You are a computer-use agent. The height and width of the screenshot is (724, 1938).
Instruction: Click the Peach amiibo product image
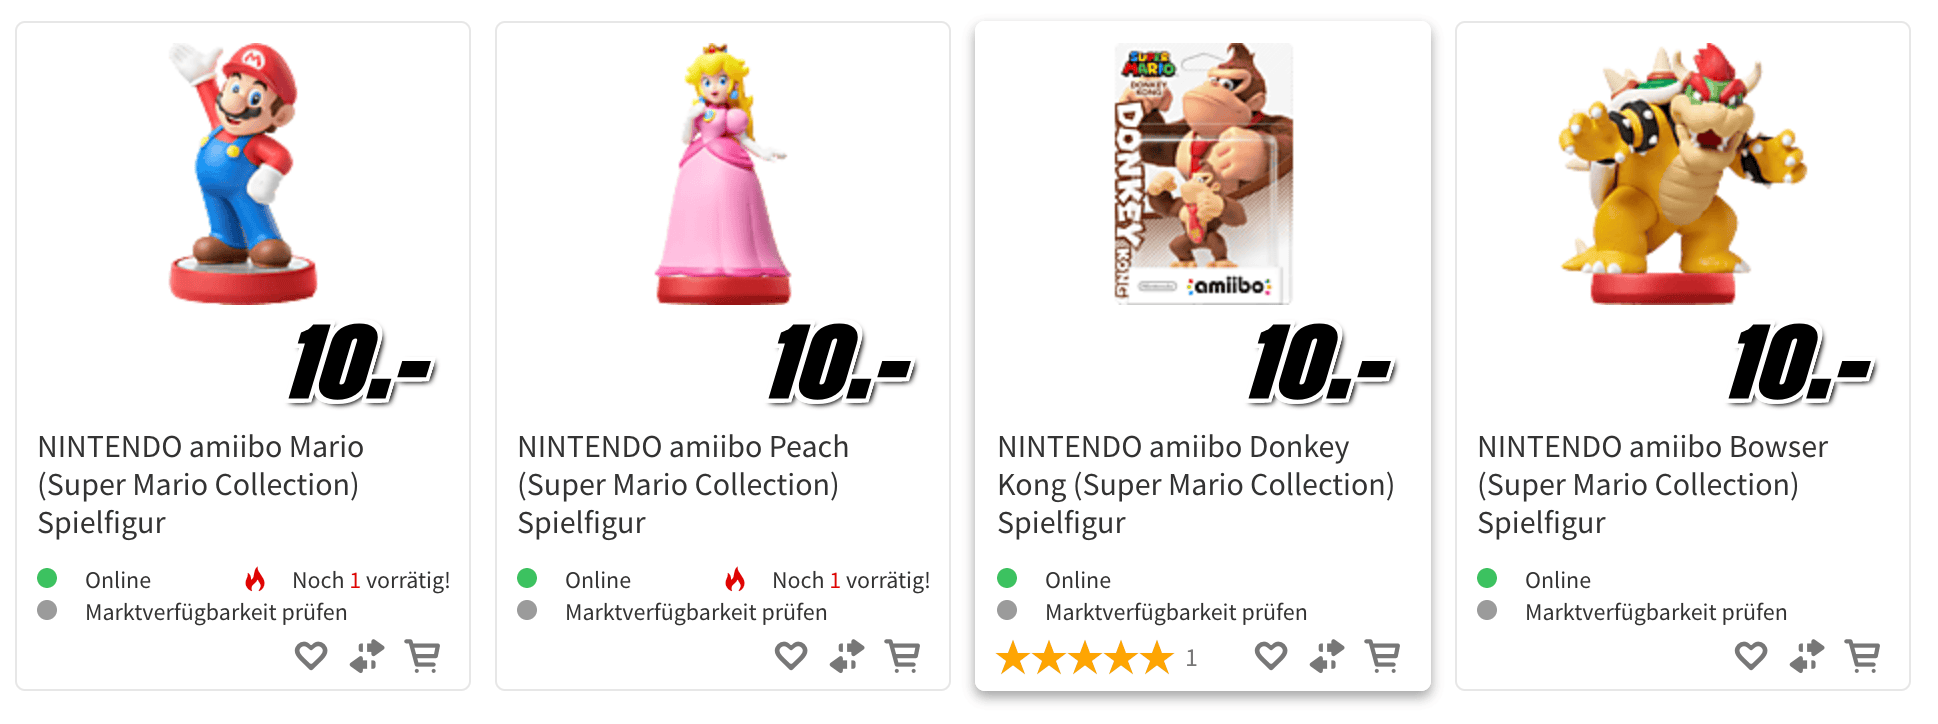point(723,173)
